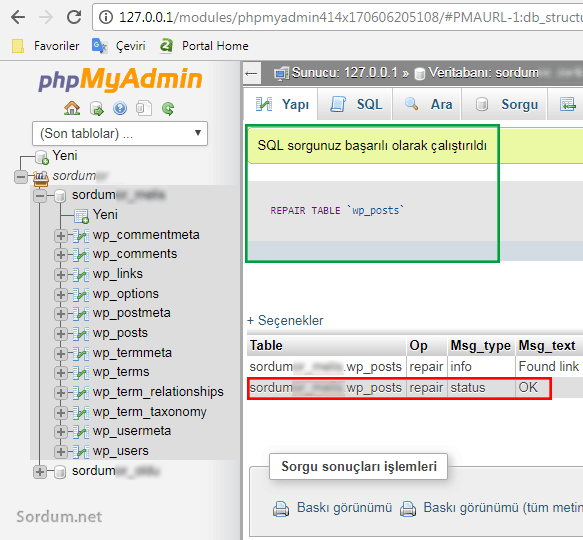This screenshot has height=540, width=583.
Task: Click Baskı görünümü (tüm metin) link
Action: (x=503, y=508)
